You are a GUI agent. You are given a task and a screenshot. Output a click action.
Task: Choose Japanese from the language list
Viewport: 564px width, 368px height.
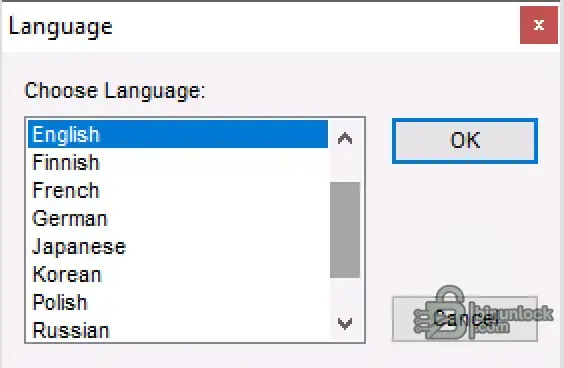[178, 246]
